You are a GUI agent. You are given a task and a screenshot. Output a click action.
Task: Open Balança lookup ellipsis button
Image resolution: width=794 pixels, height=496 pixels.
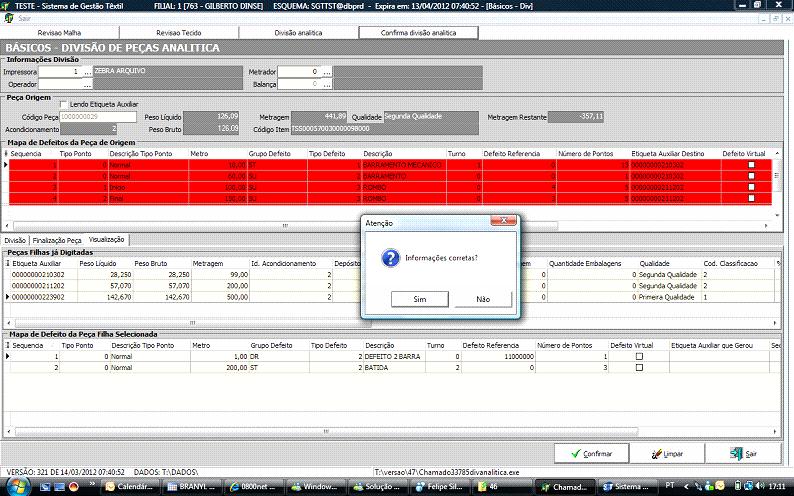(x=325, y=85)
